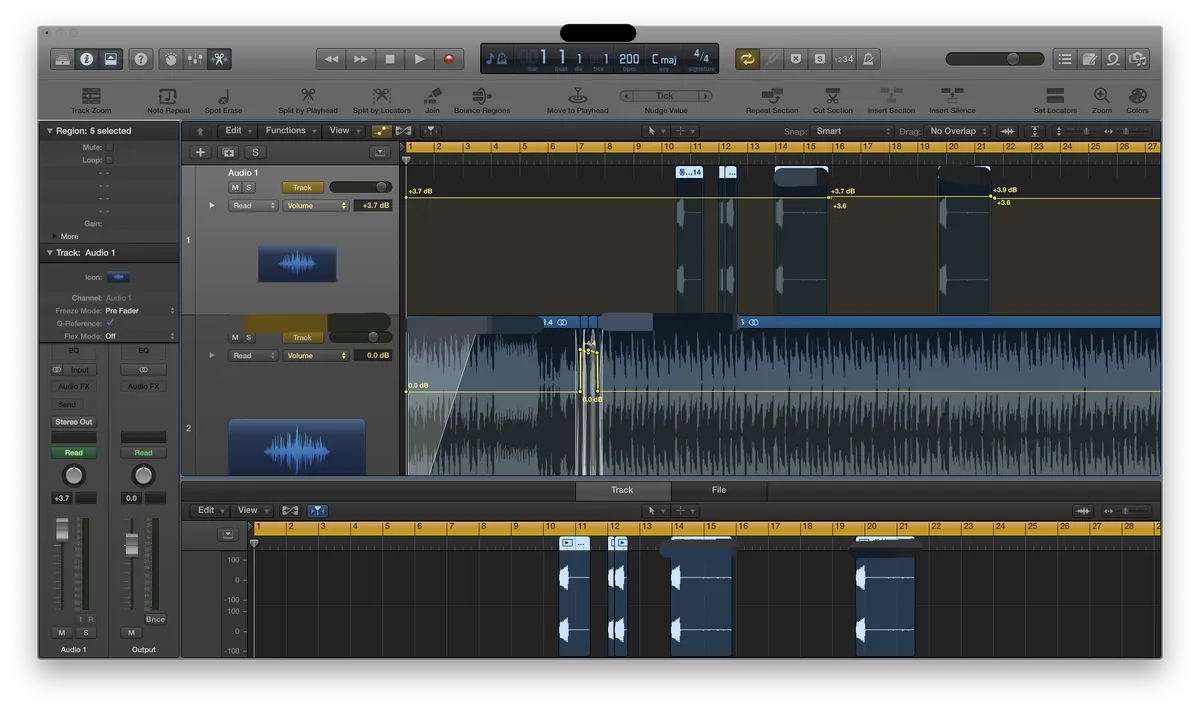Open the Loop browser icon

tap(1112, 59)
